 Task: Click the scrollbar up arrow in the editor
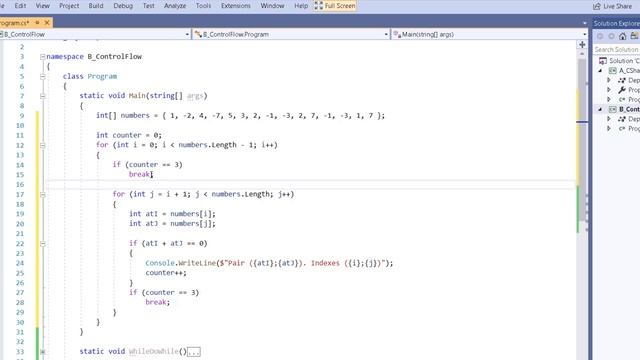(582, 54)
